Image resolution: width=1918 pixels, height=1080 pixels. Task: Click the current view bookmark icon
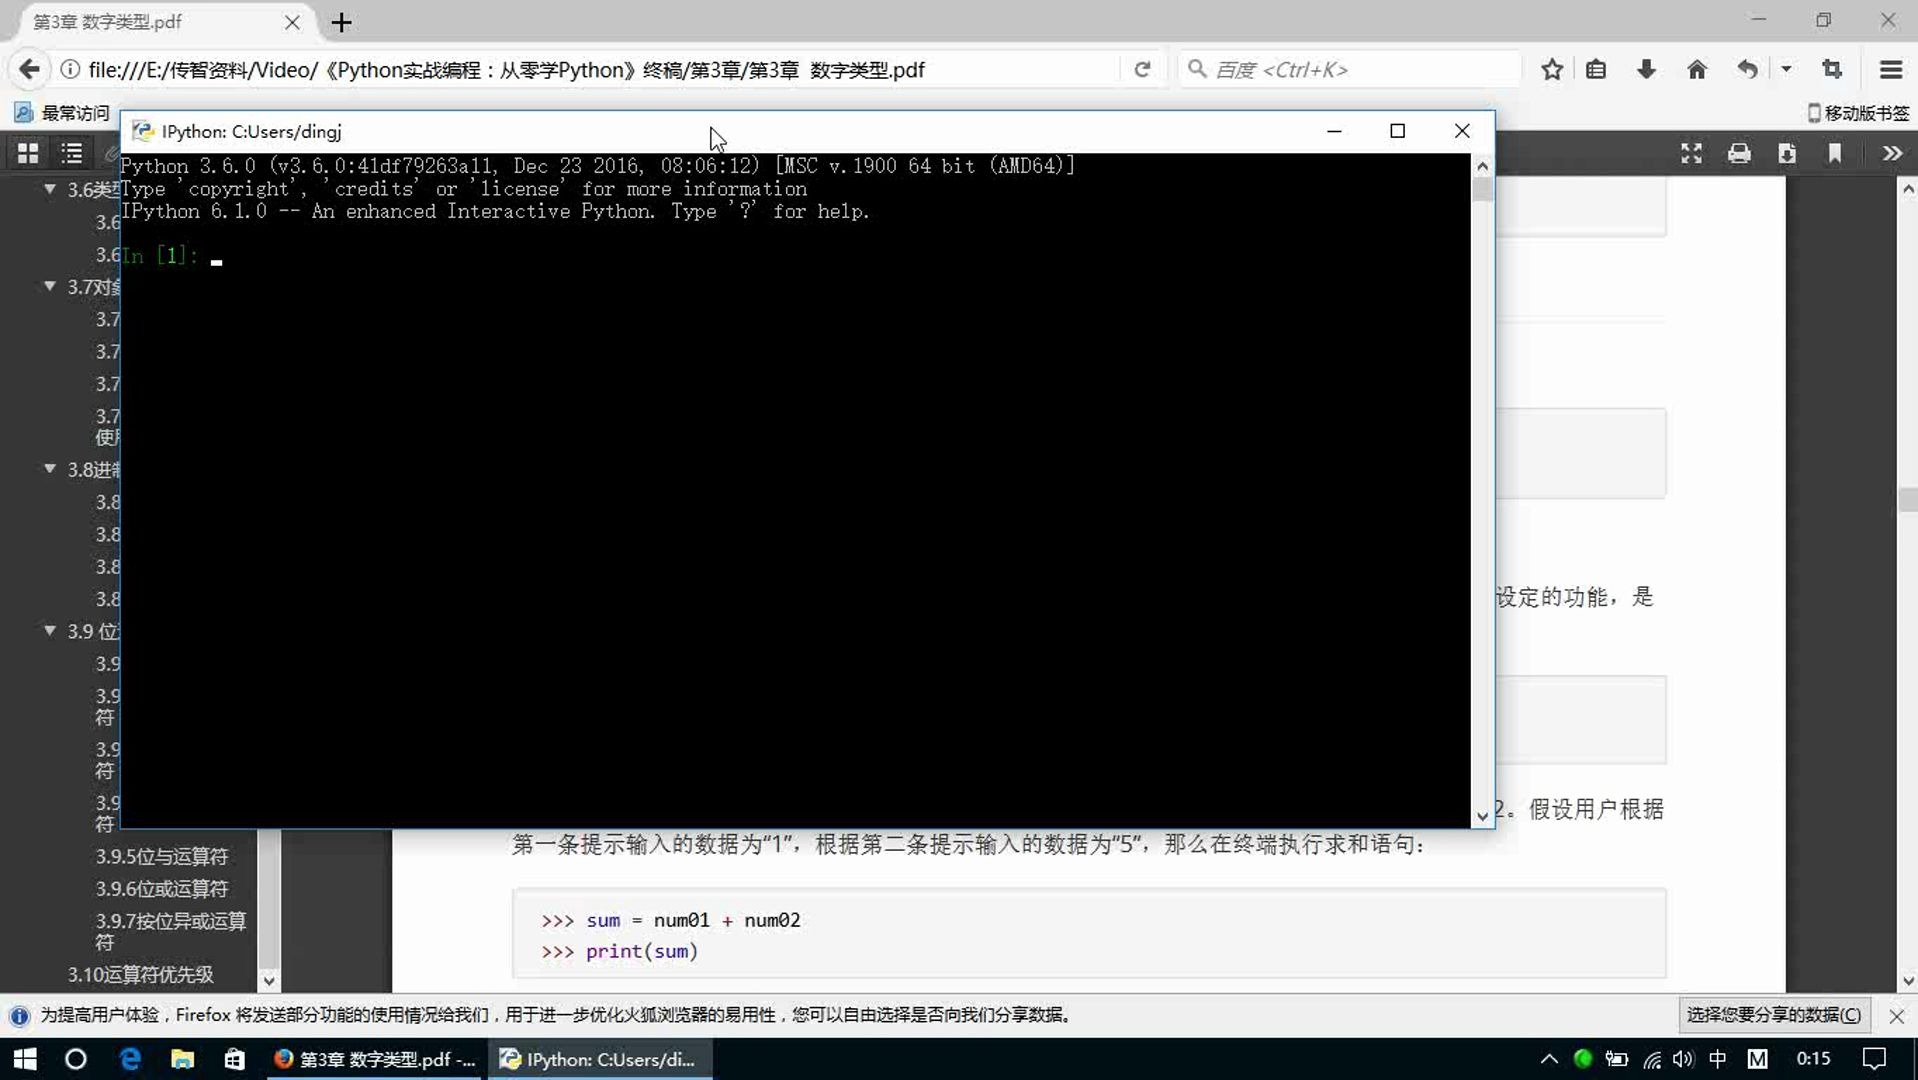1836,153
